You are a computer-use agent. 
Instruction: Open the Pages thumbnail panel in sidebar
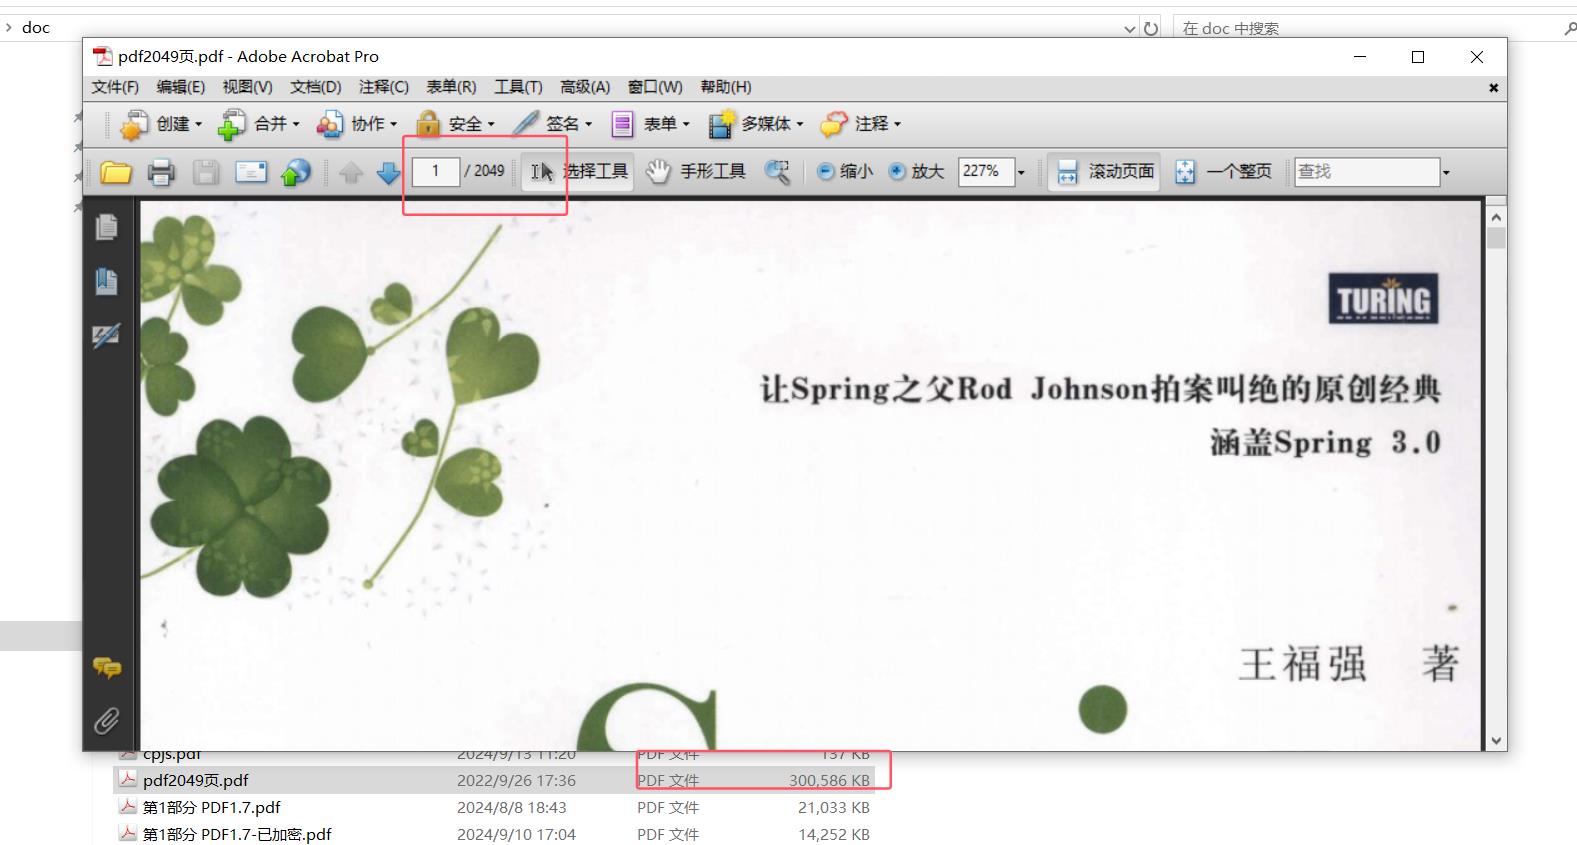(106, 227)
